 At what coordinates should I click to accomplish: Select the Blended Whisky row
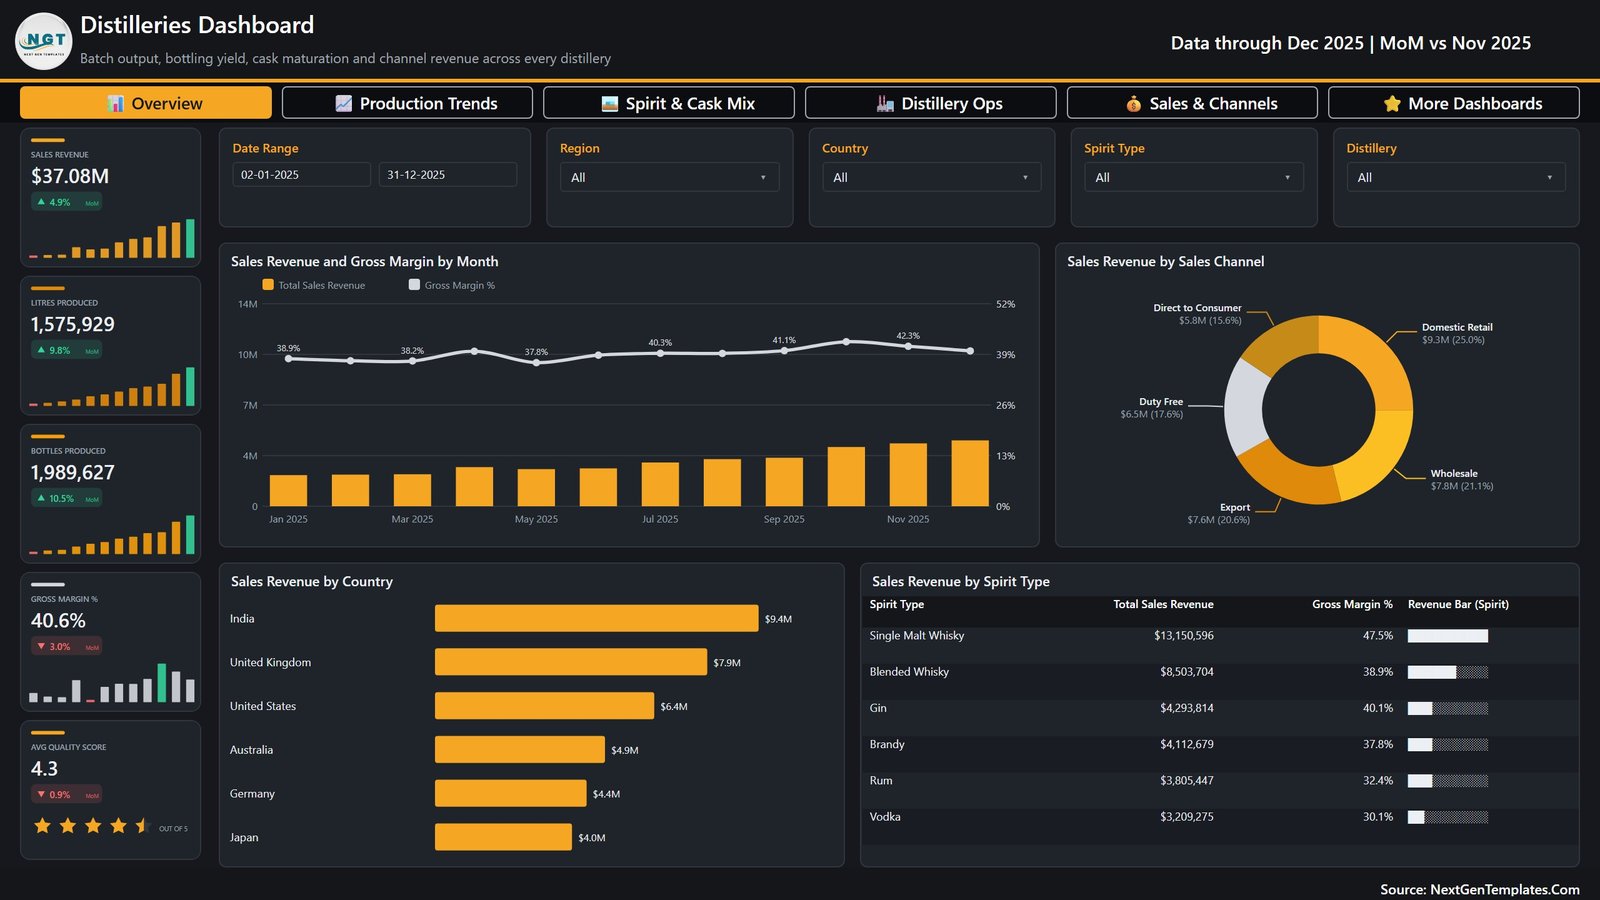[x=1219, y=672]
